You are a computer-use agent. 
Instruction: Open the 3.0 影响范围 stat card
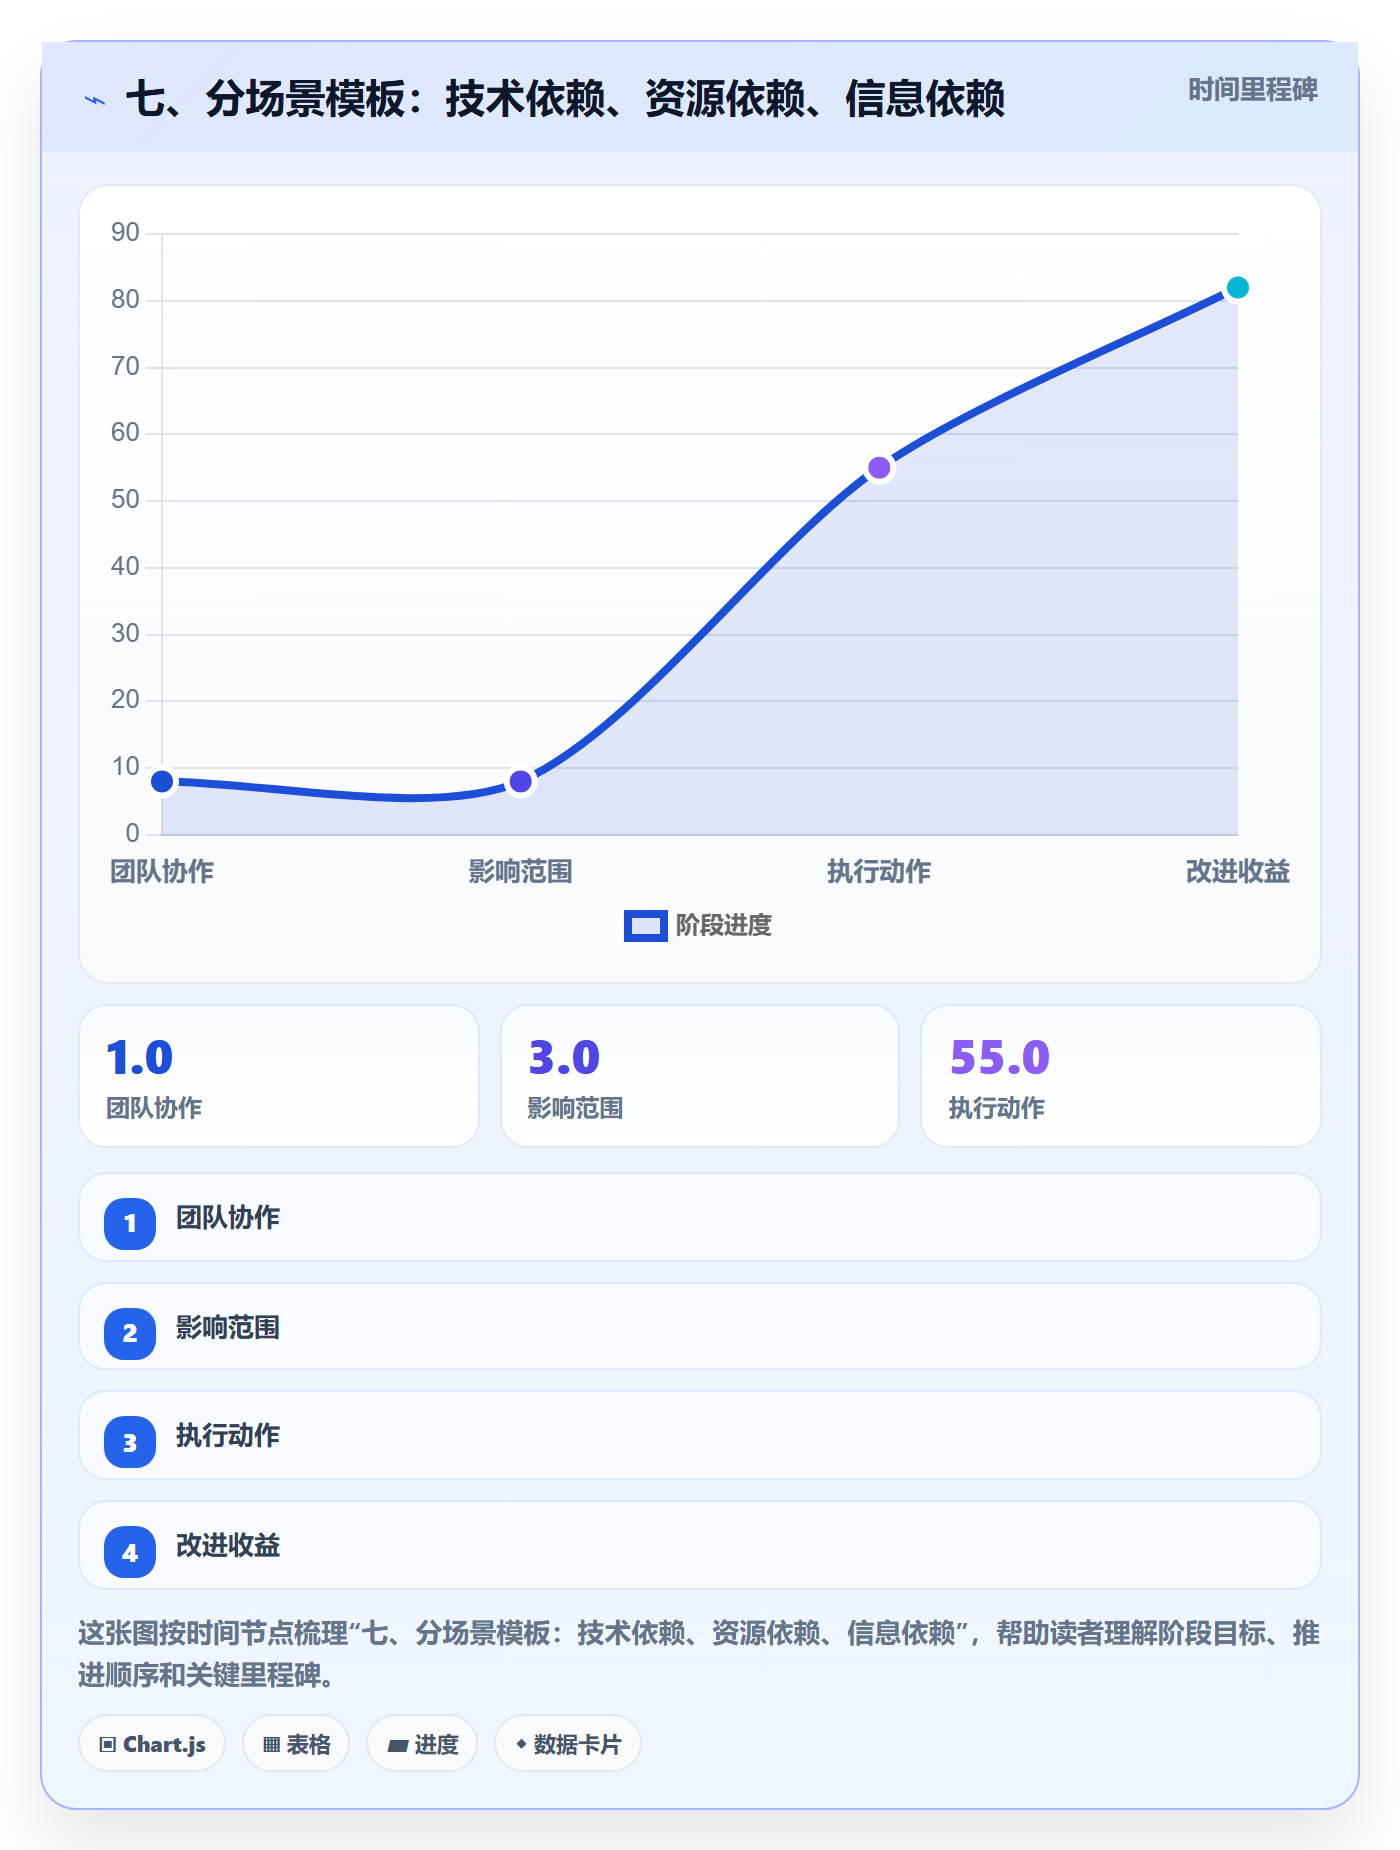coord(700,1076)
